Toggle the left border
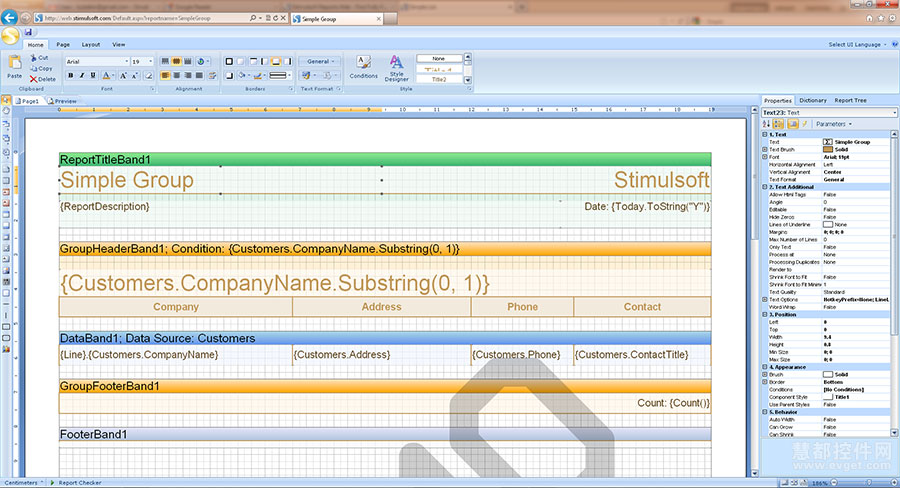 264,61
